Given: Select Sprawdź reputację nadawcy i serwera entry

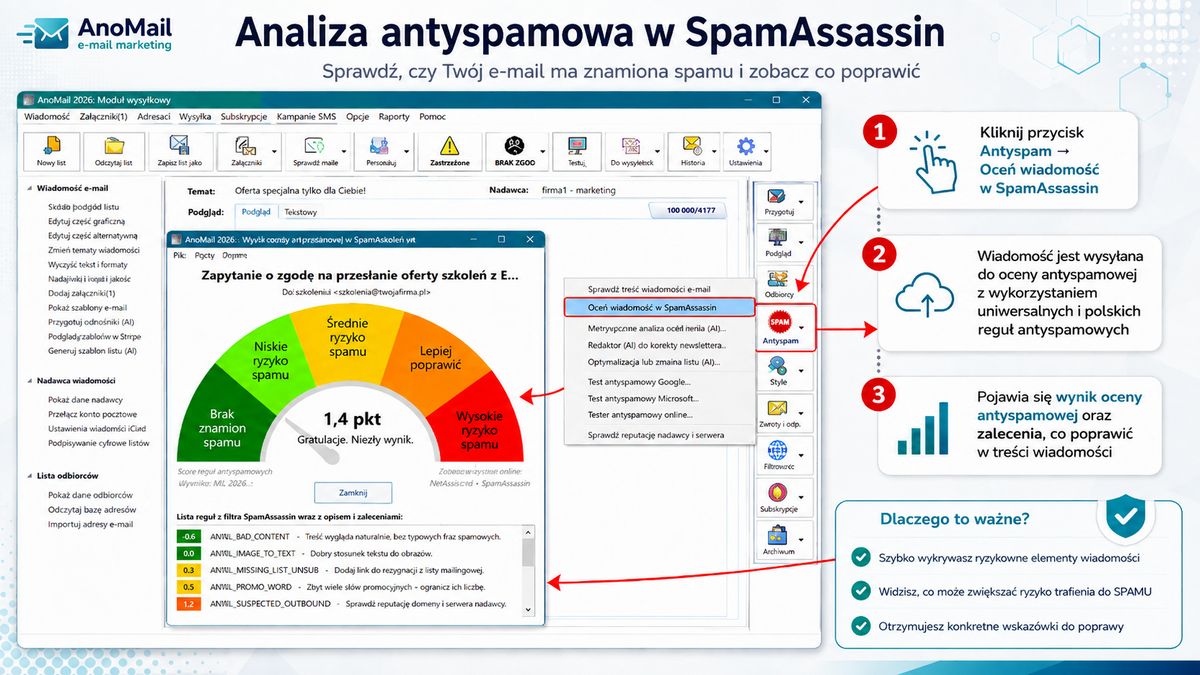Looking at the screenshot, I should pos(658,435).
